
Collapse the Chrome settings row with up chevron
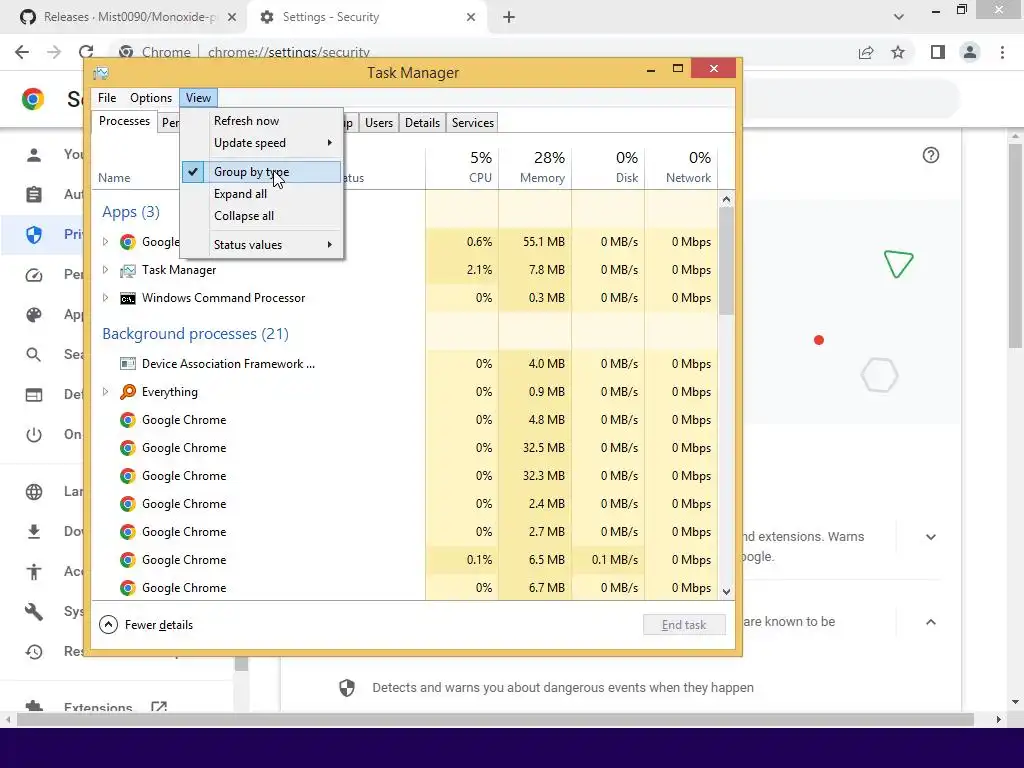(931, 622)
